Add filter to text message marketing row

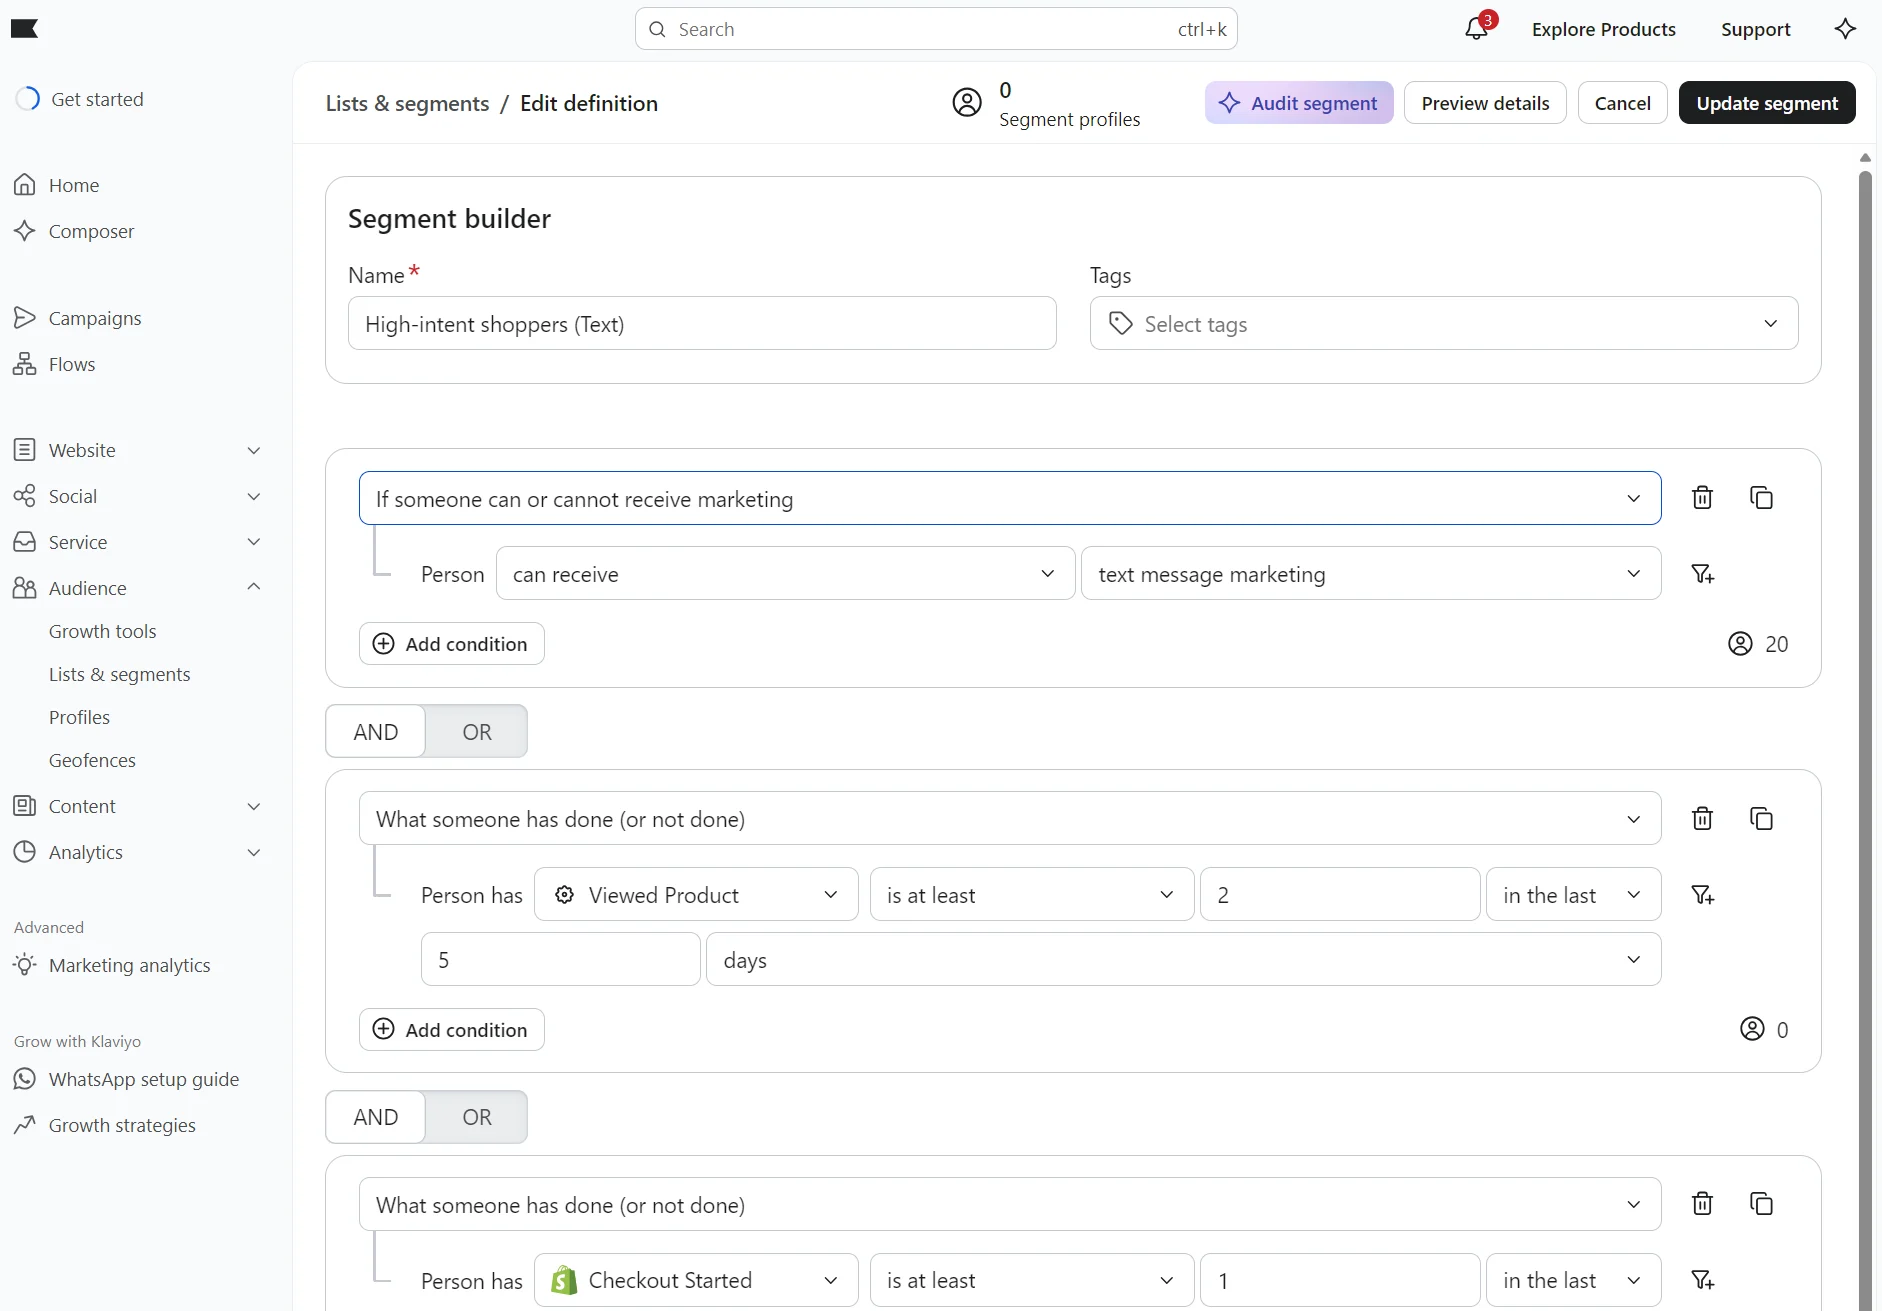click(1703, 574)
